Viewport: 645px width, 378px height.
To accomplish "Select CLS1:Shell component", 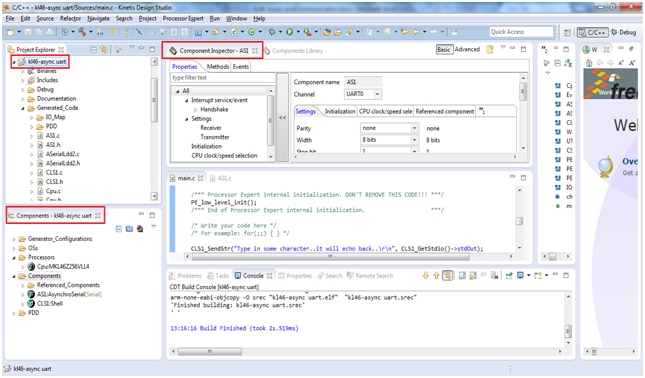I will pos(50,304).
